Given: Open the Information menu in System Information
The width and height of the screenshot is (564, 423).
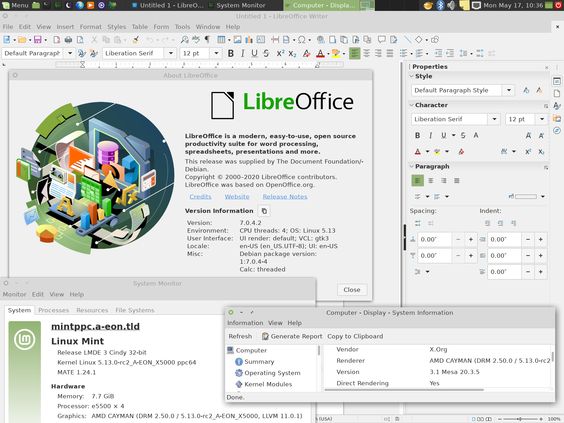Looking at the screenshot, I should click(245, 323).
